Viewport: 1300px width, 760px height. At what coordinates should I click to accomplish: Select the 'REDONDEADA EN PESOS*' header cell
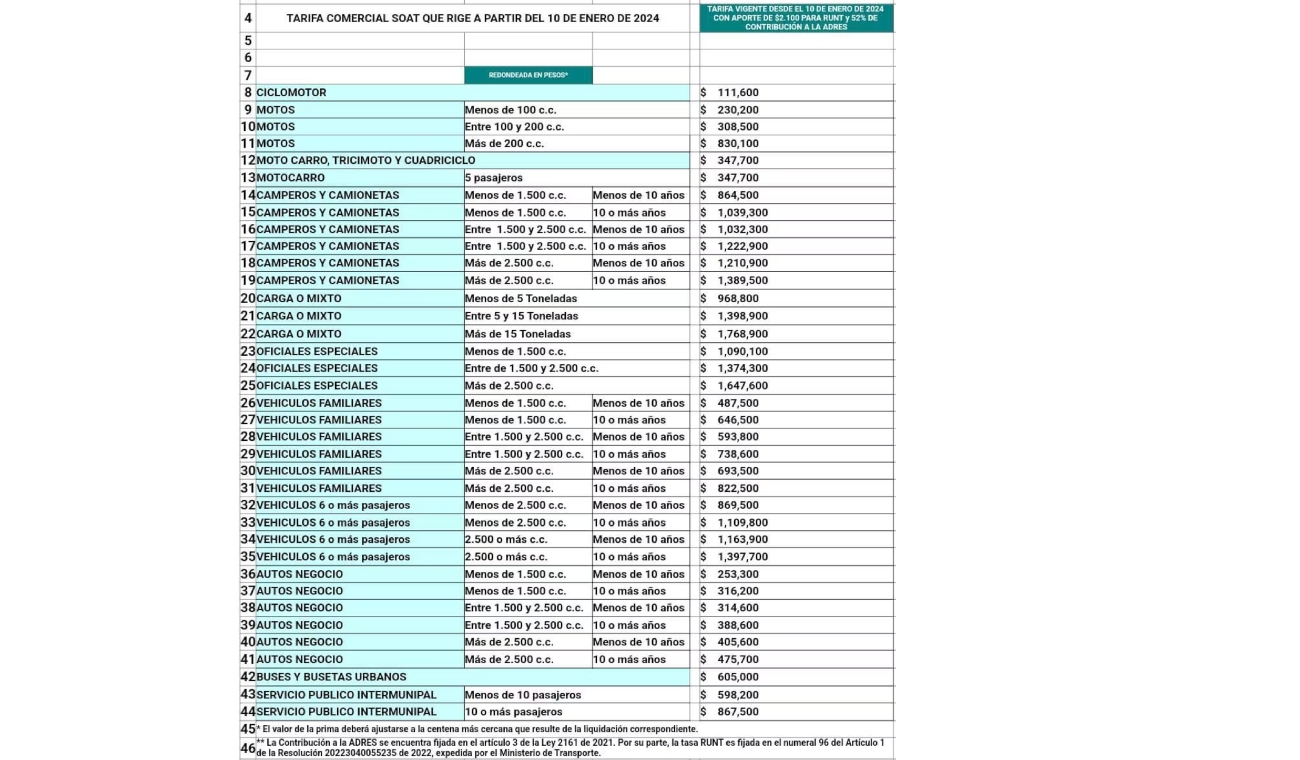coord(528,75)
